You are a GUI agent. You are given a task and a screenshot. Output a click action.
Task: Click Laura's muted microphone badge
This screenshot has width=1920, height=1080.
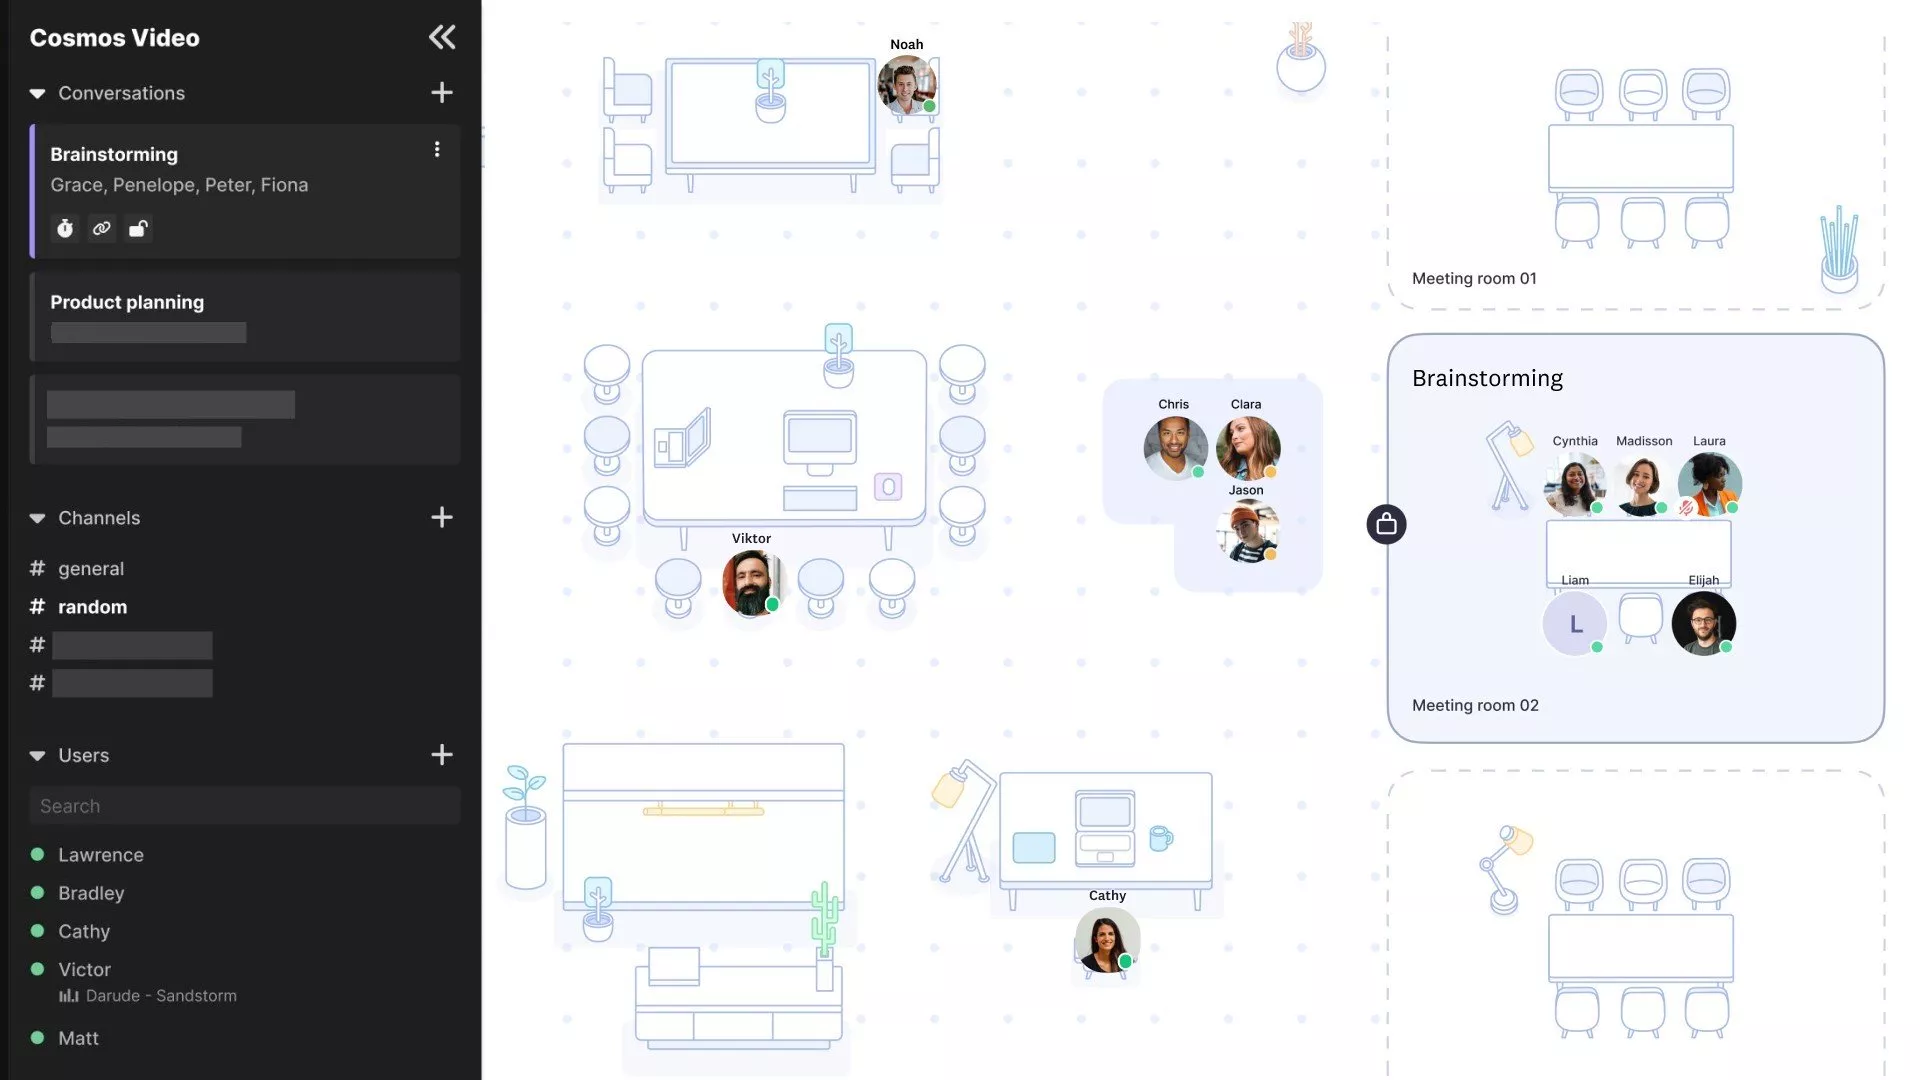point(1686,508)
